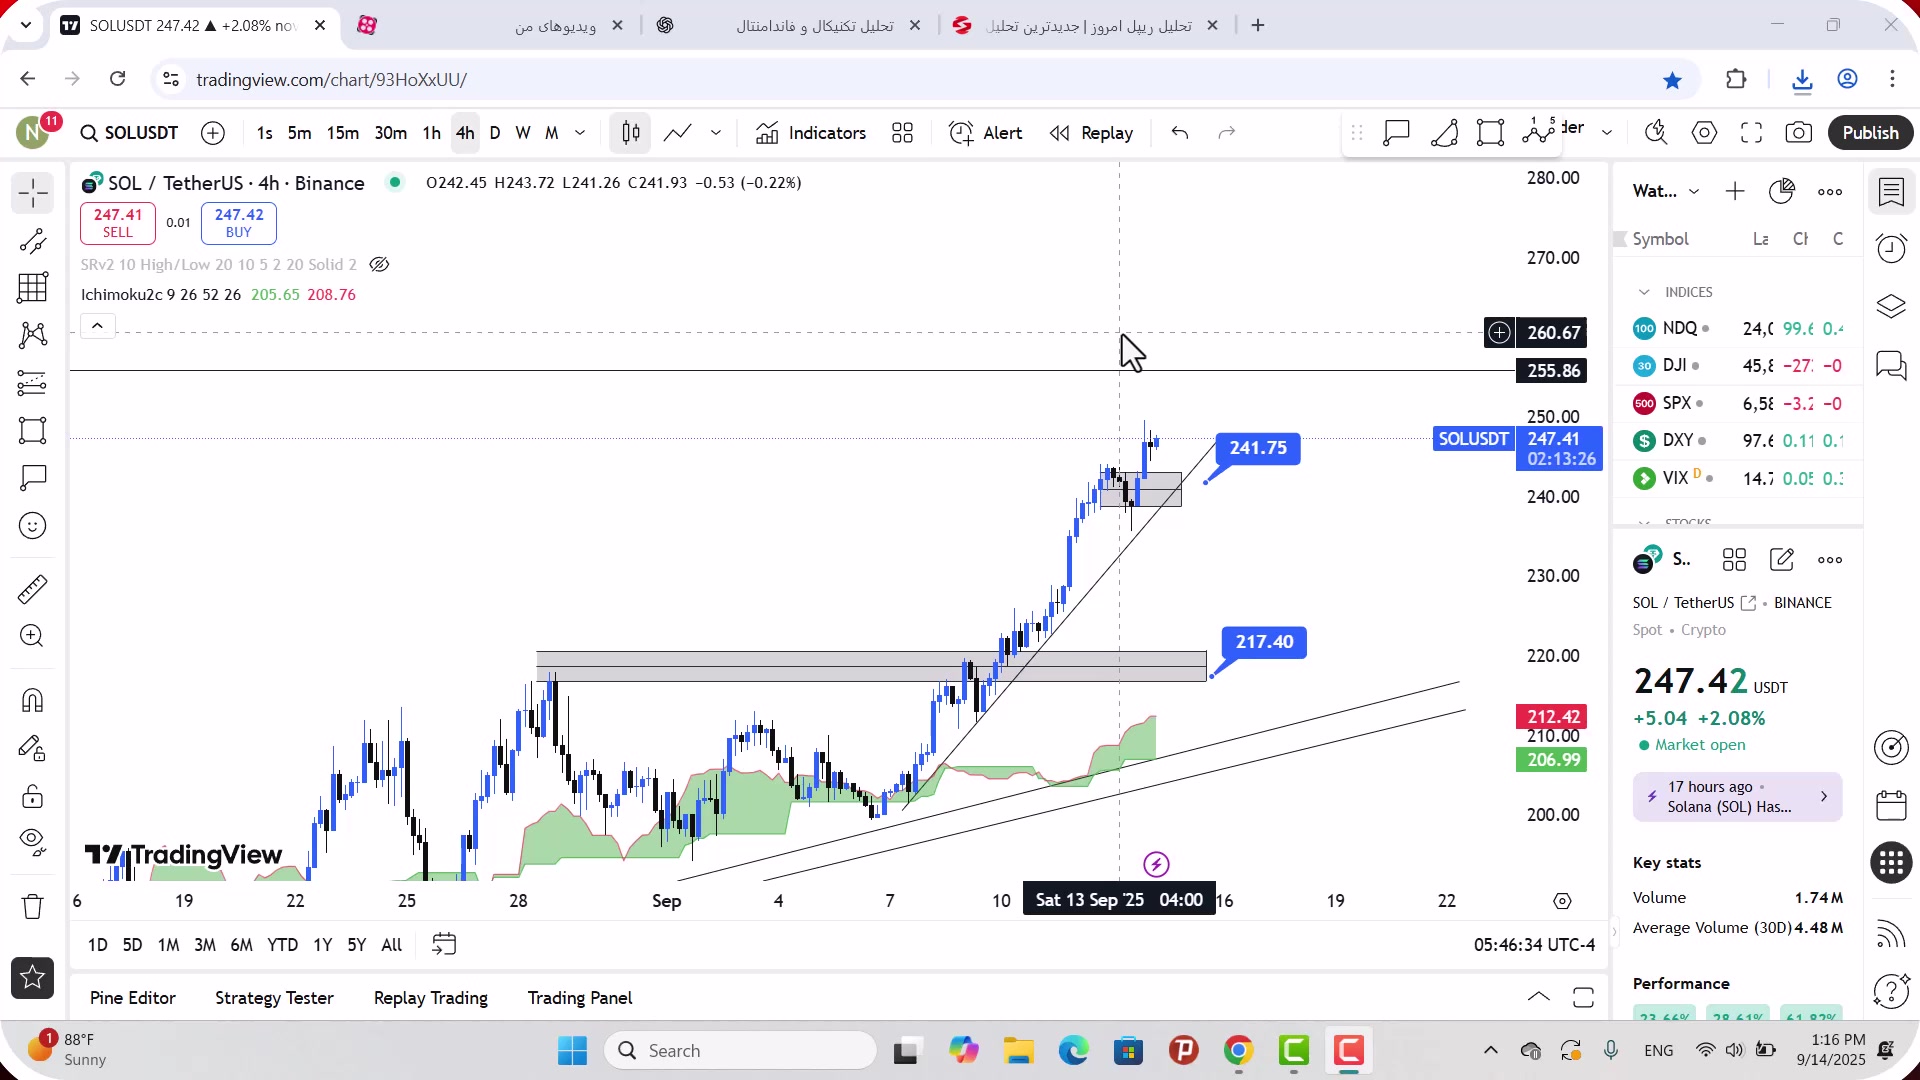
Task: Open the Trading Panel tab
Action: [x=580, y=998]
